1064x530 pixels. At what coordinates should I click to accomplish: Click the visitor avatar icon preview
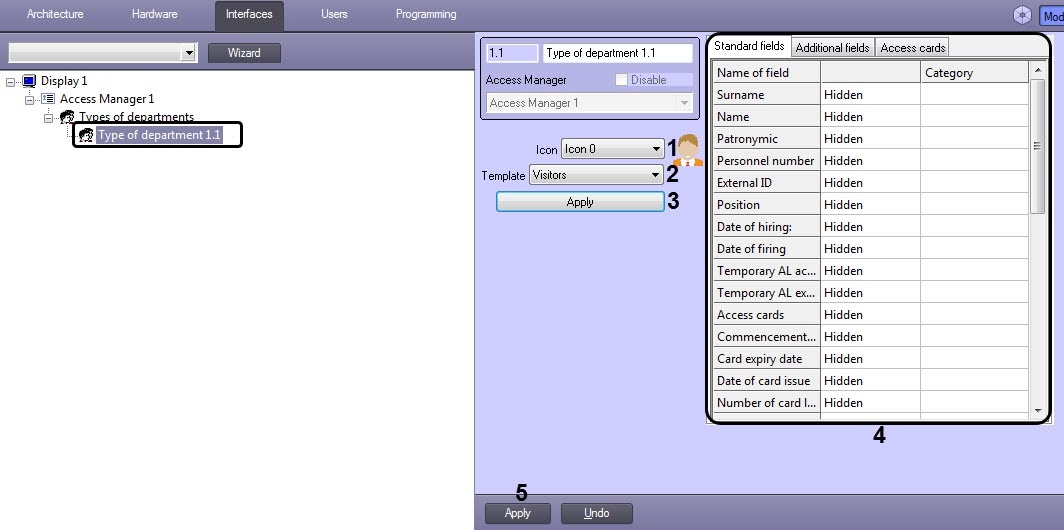688,151
